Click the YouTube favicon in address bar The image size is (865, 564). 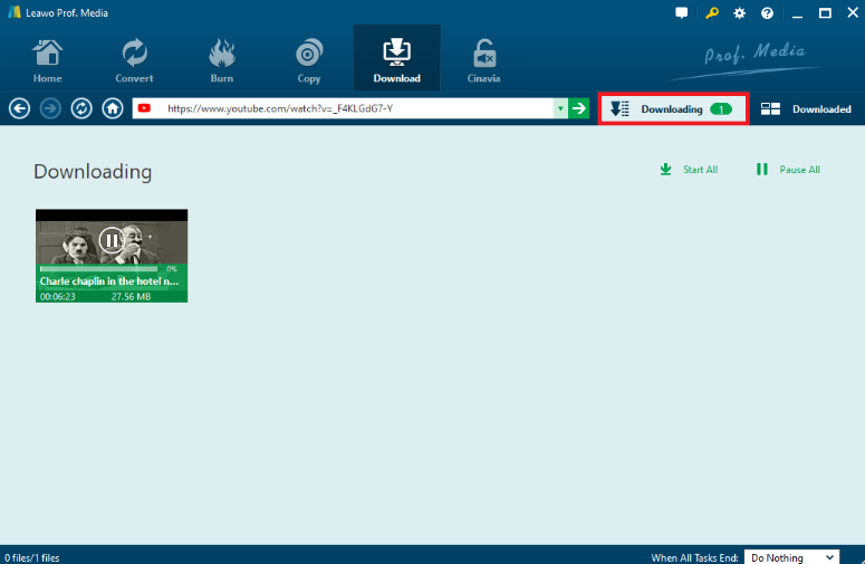pos(144,108)
